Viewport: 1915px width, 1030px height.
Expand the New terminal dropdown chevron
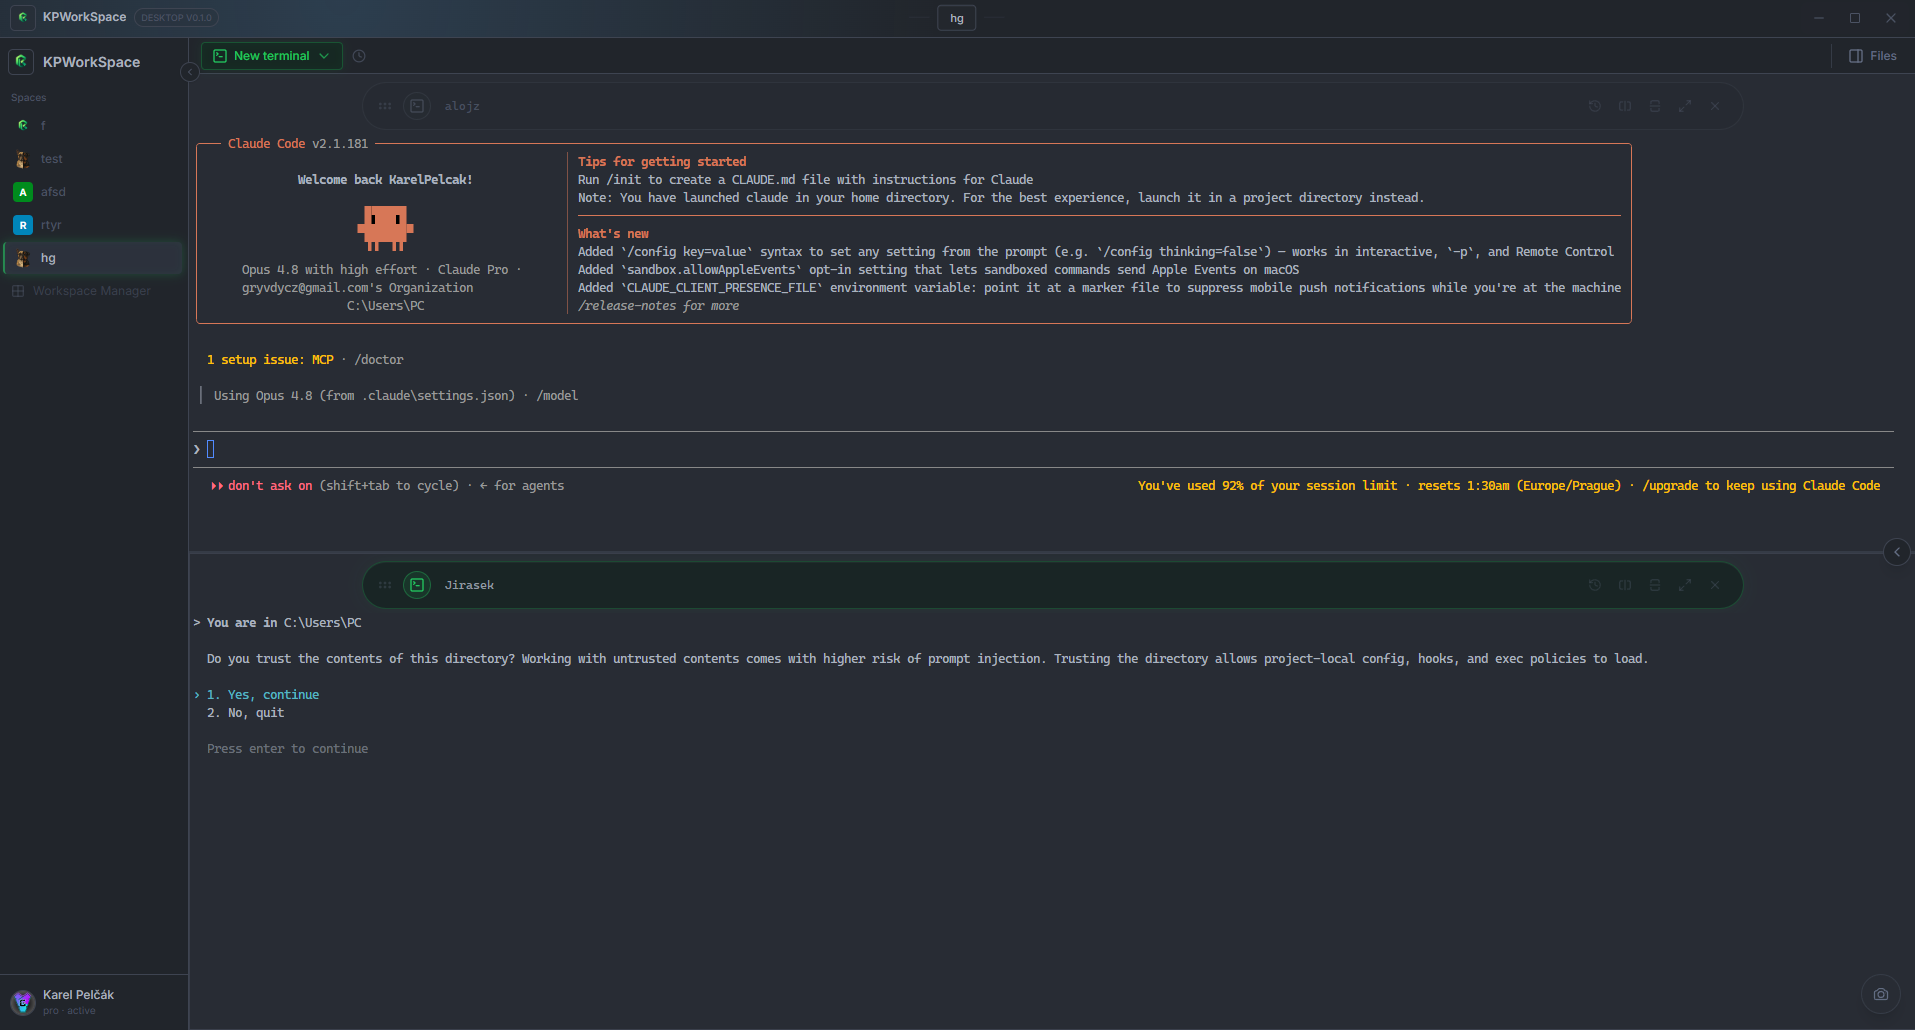coord(325,56)
